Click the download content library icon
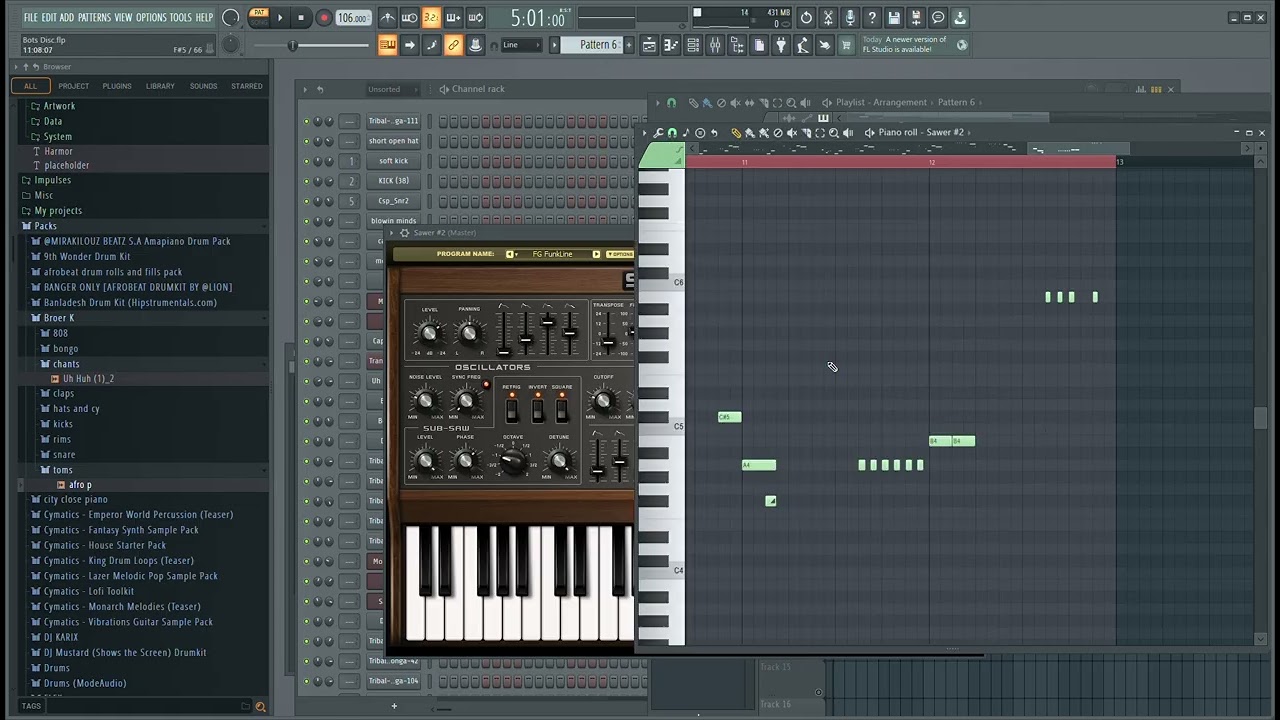 point(960,18)
